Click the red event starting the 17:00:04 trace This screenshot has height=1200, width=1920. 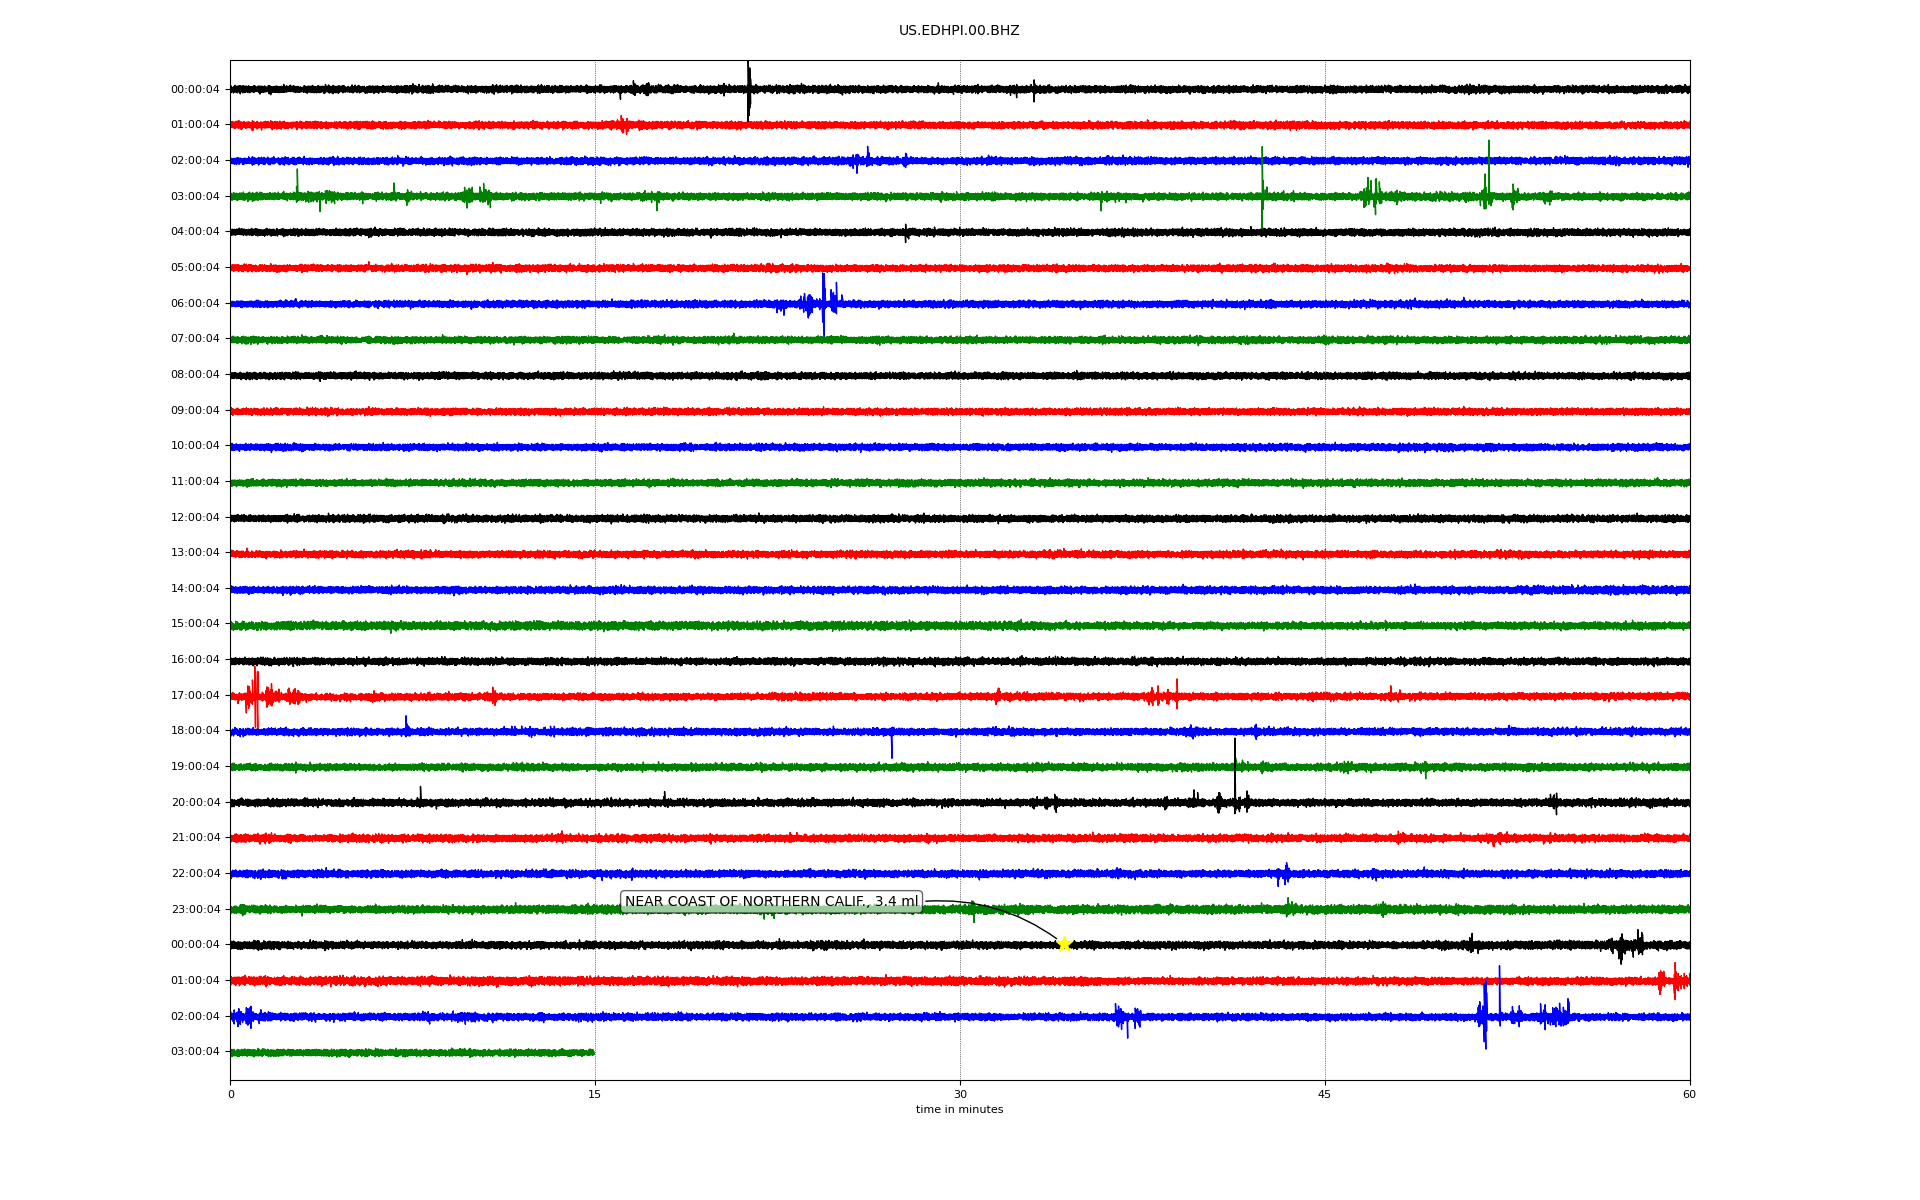tap(255, 695)
